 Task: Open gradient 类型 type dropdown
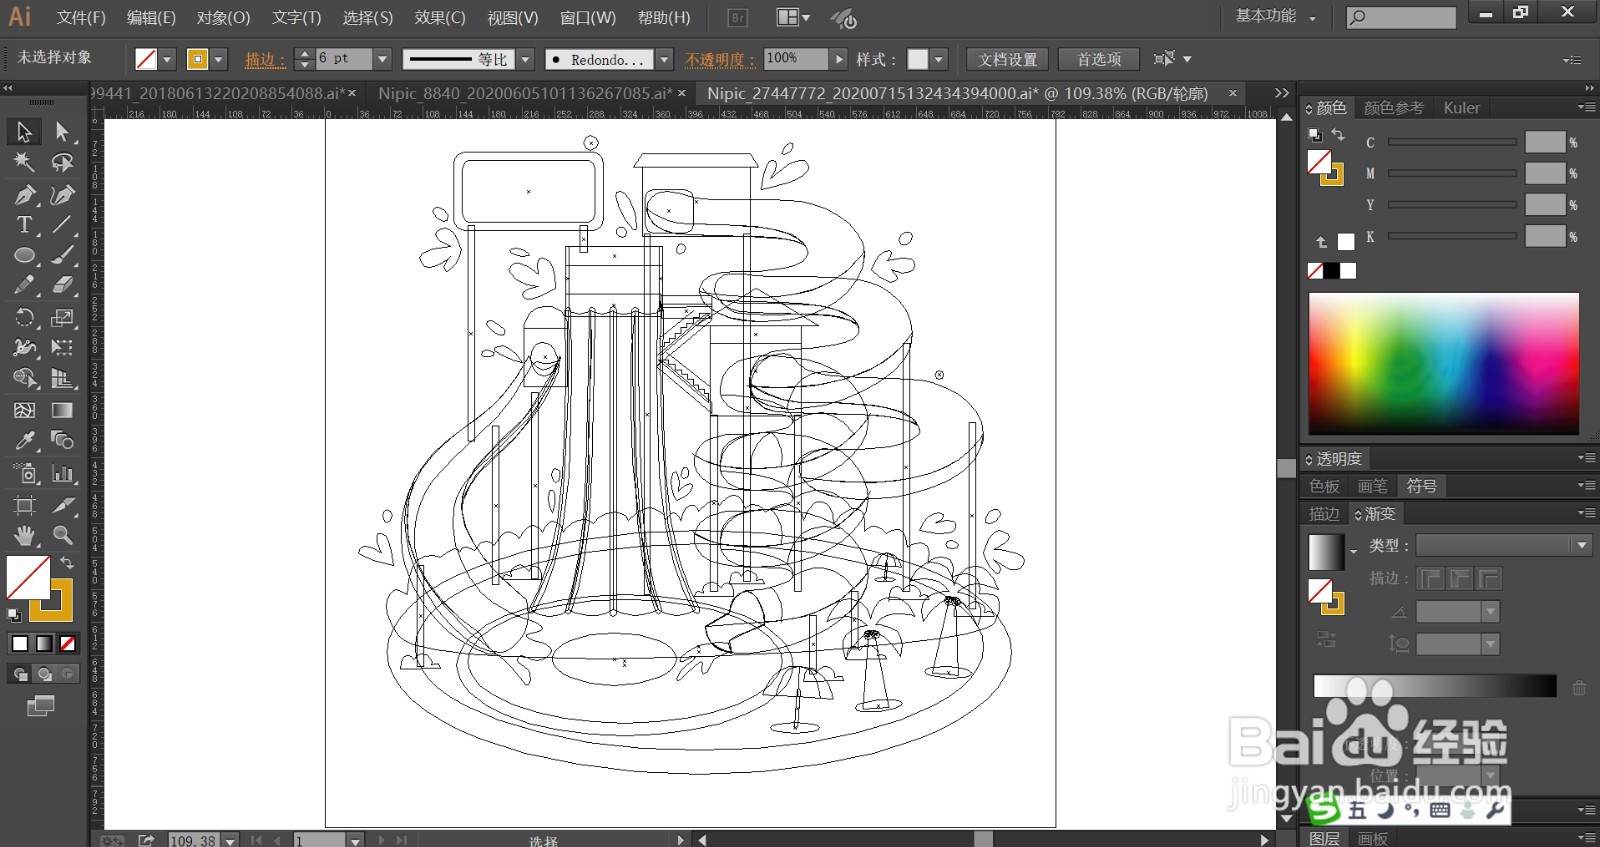point(1581,546)
